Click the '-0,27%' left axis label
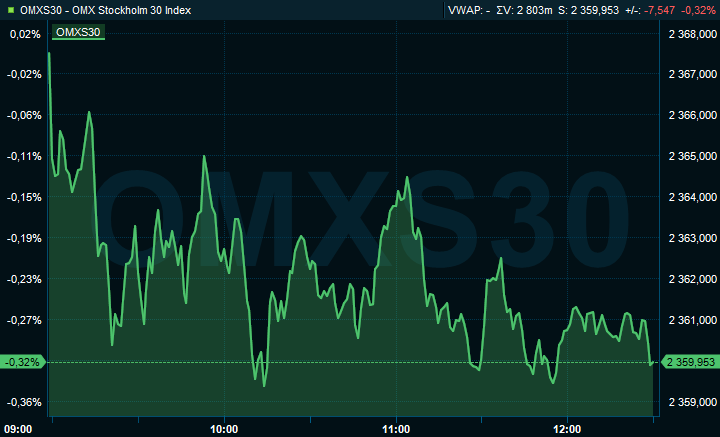 (x=24, y=320)
